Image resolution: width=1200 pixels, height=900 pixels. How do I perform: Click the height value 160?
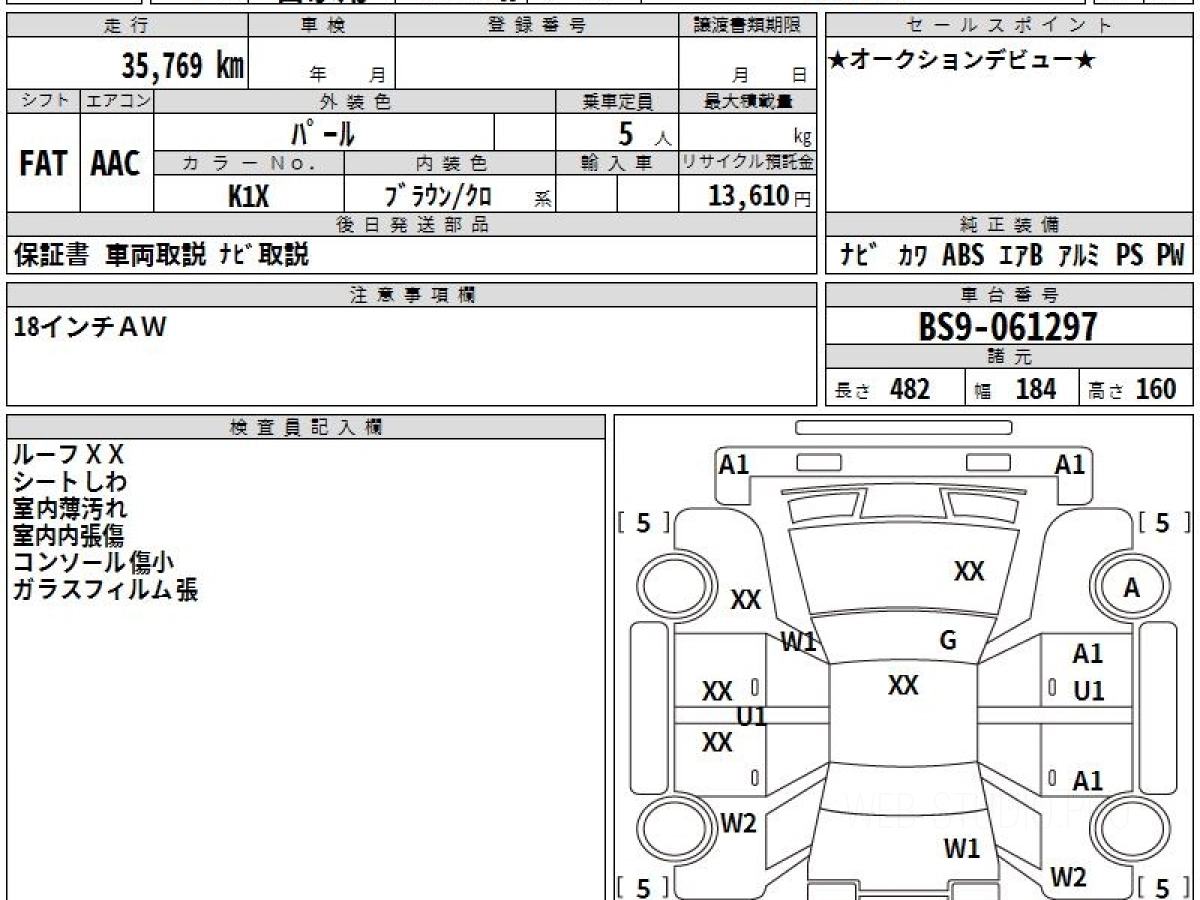1156,389
